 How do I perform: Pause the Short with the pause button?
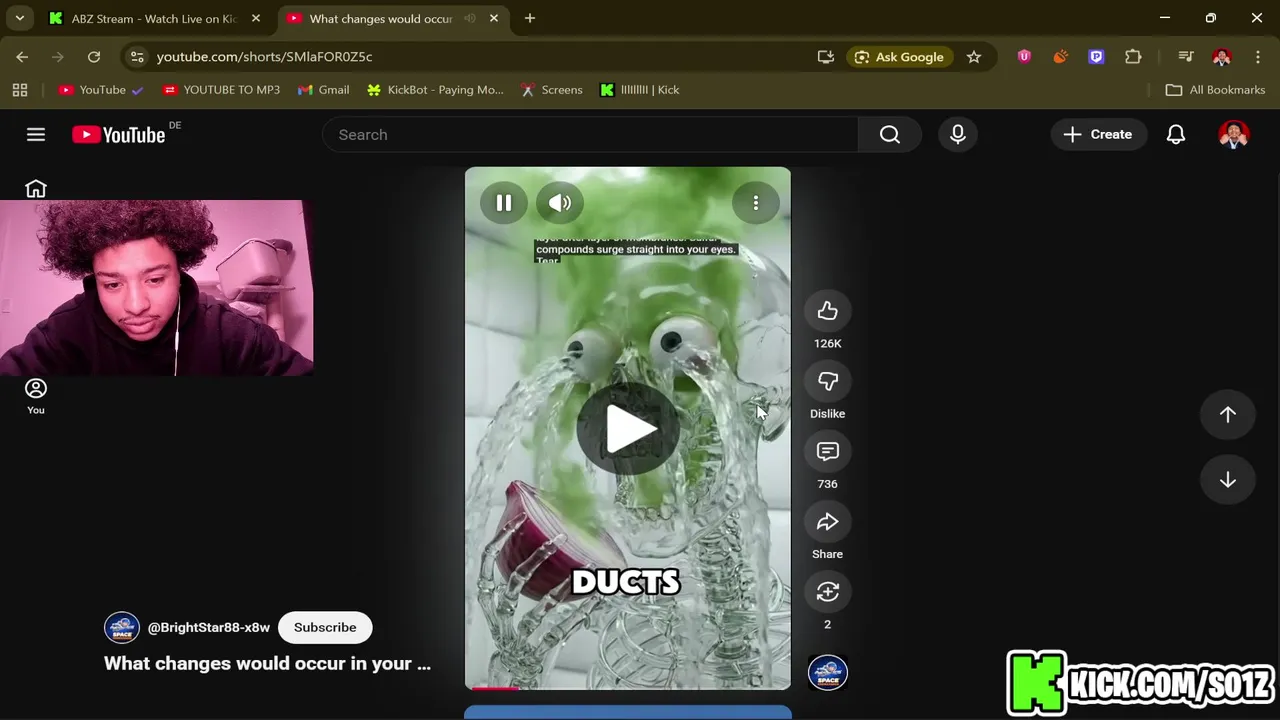coord(503,203)
